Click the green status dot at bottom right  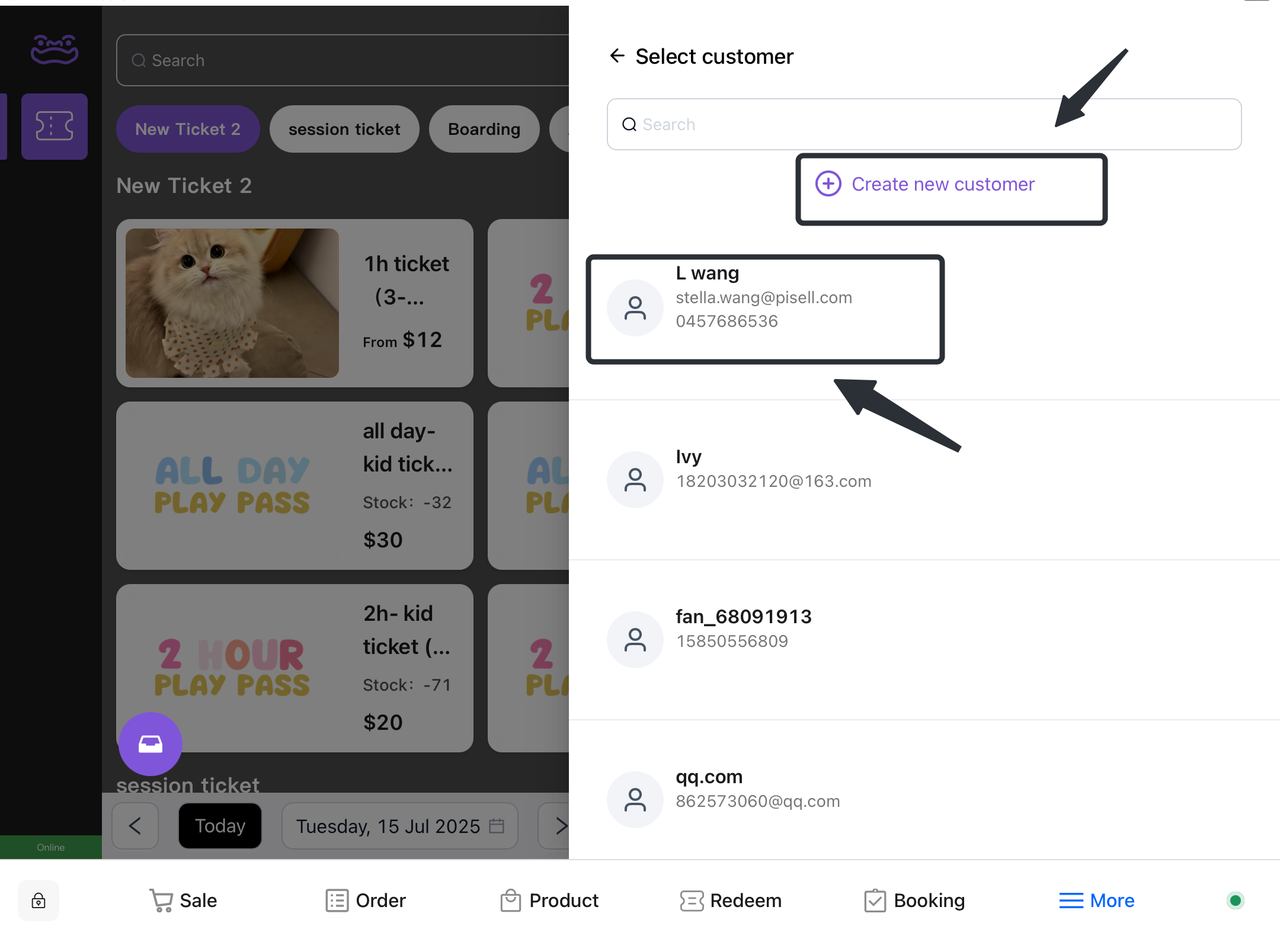click(1235, 900)
